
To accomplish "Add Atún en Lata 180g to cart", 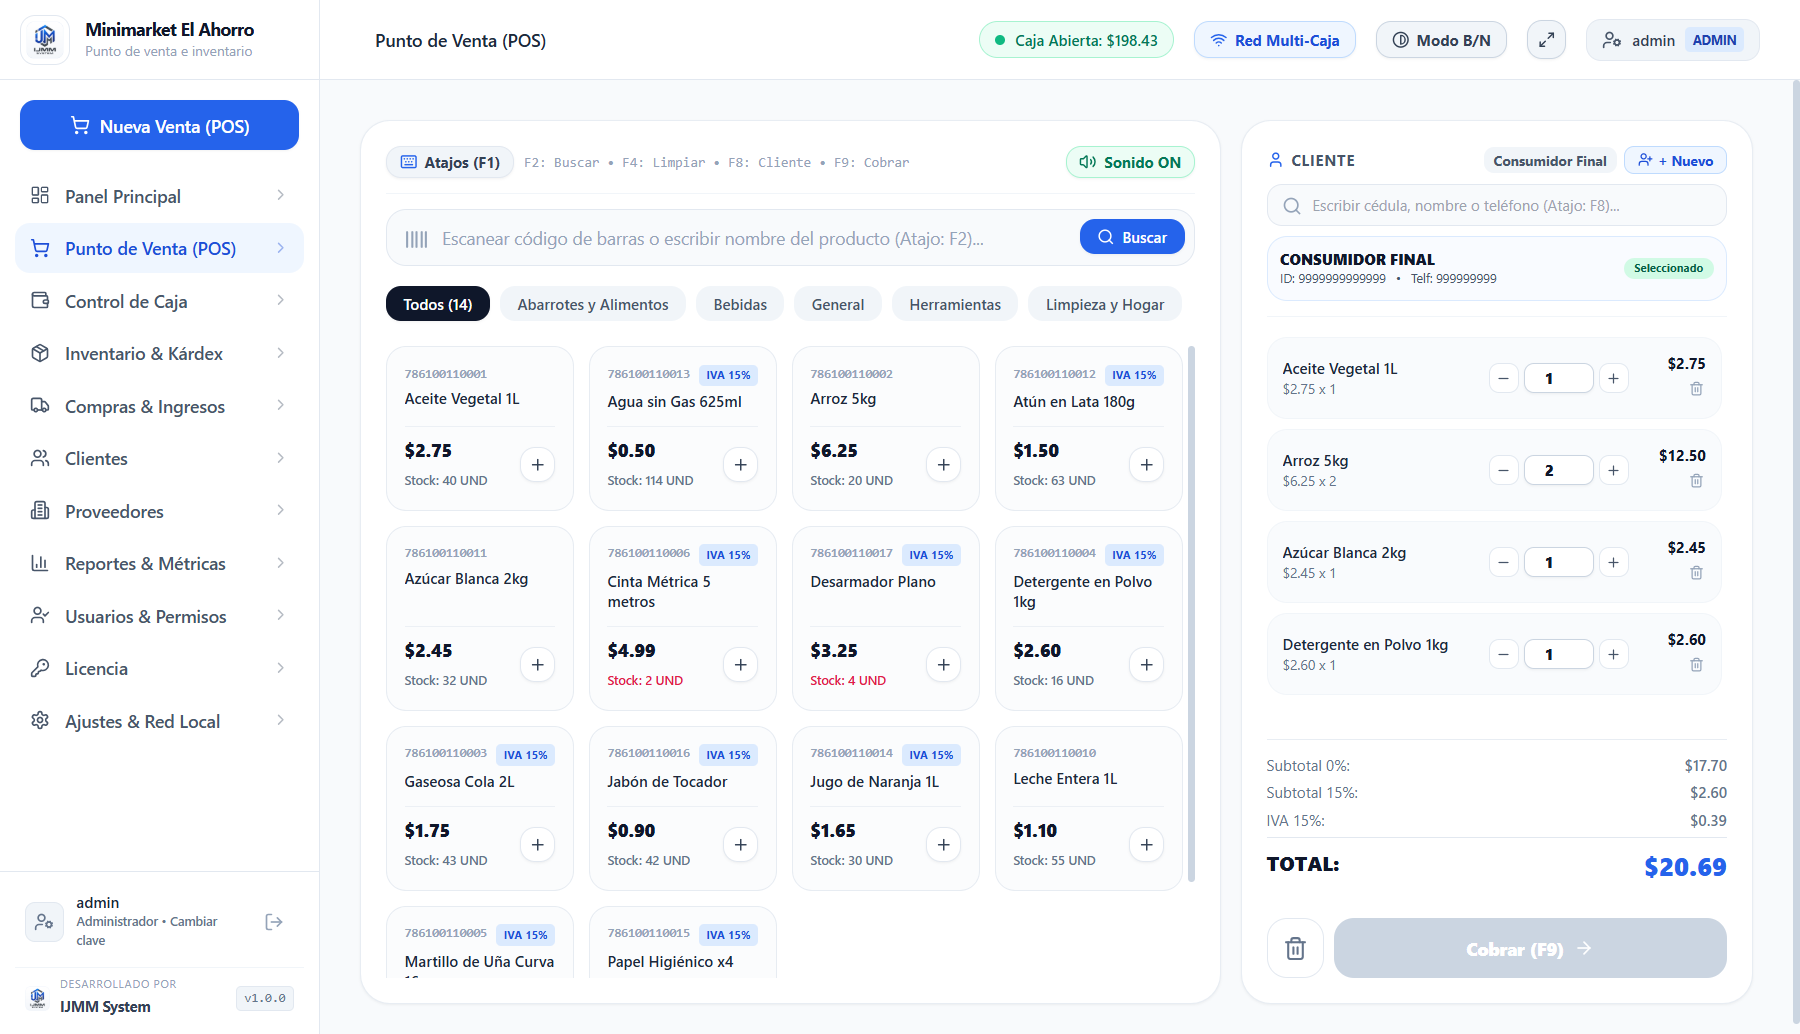I will click(1146, 465).
